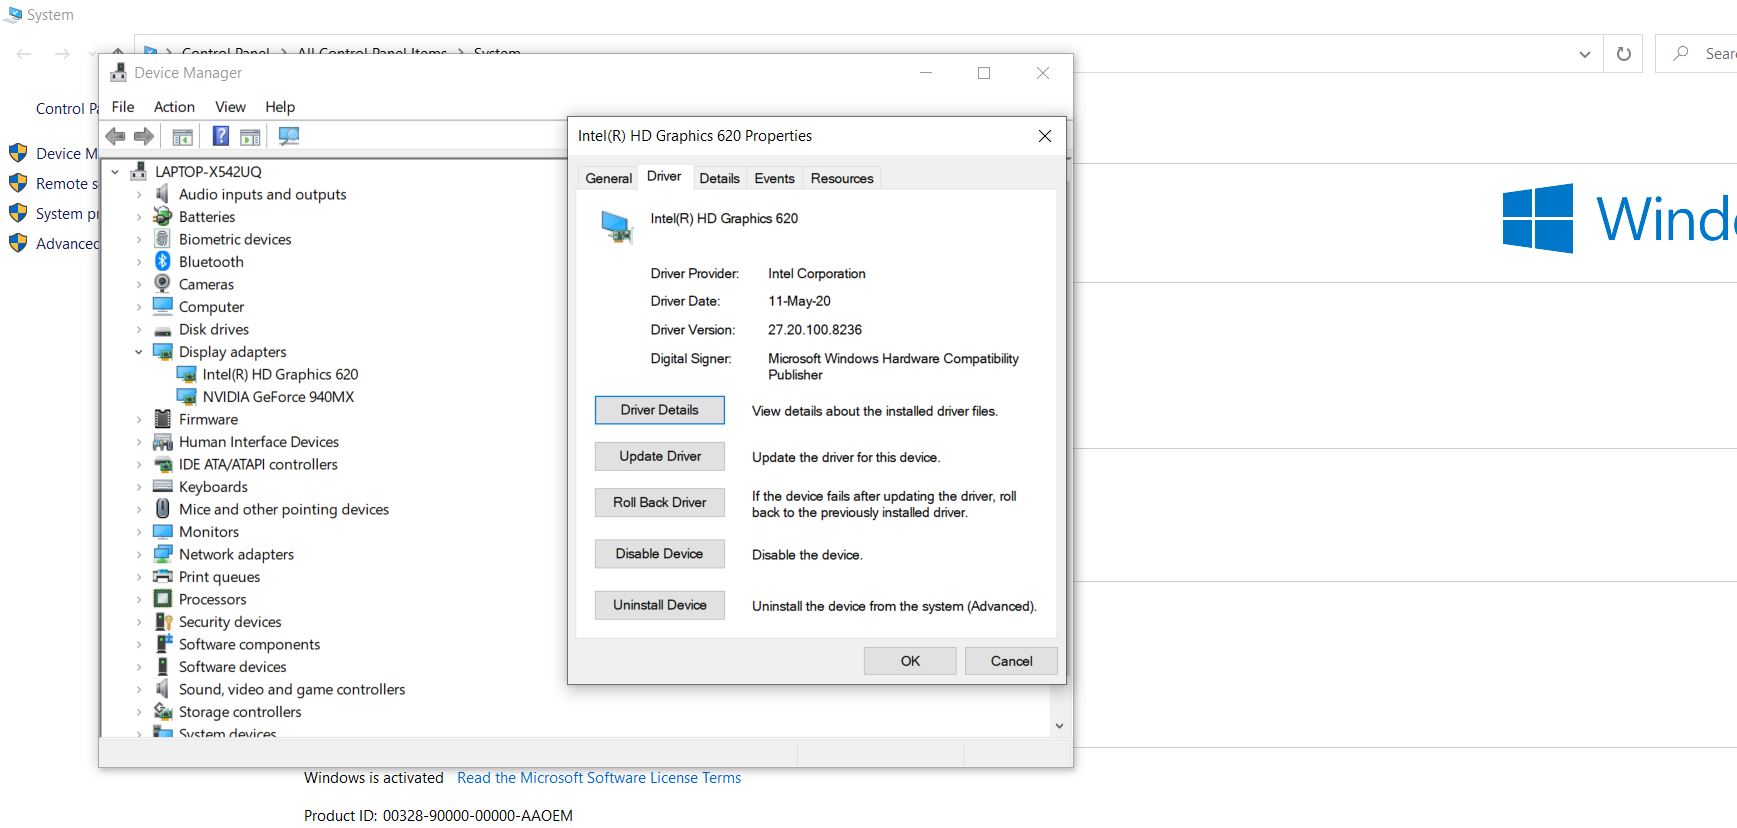Click the shield icon beside Remote settings

pos(18,183)
